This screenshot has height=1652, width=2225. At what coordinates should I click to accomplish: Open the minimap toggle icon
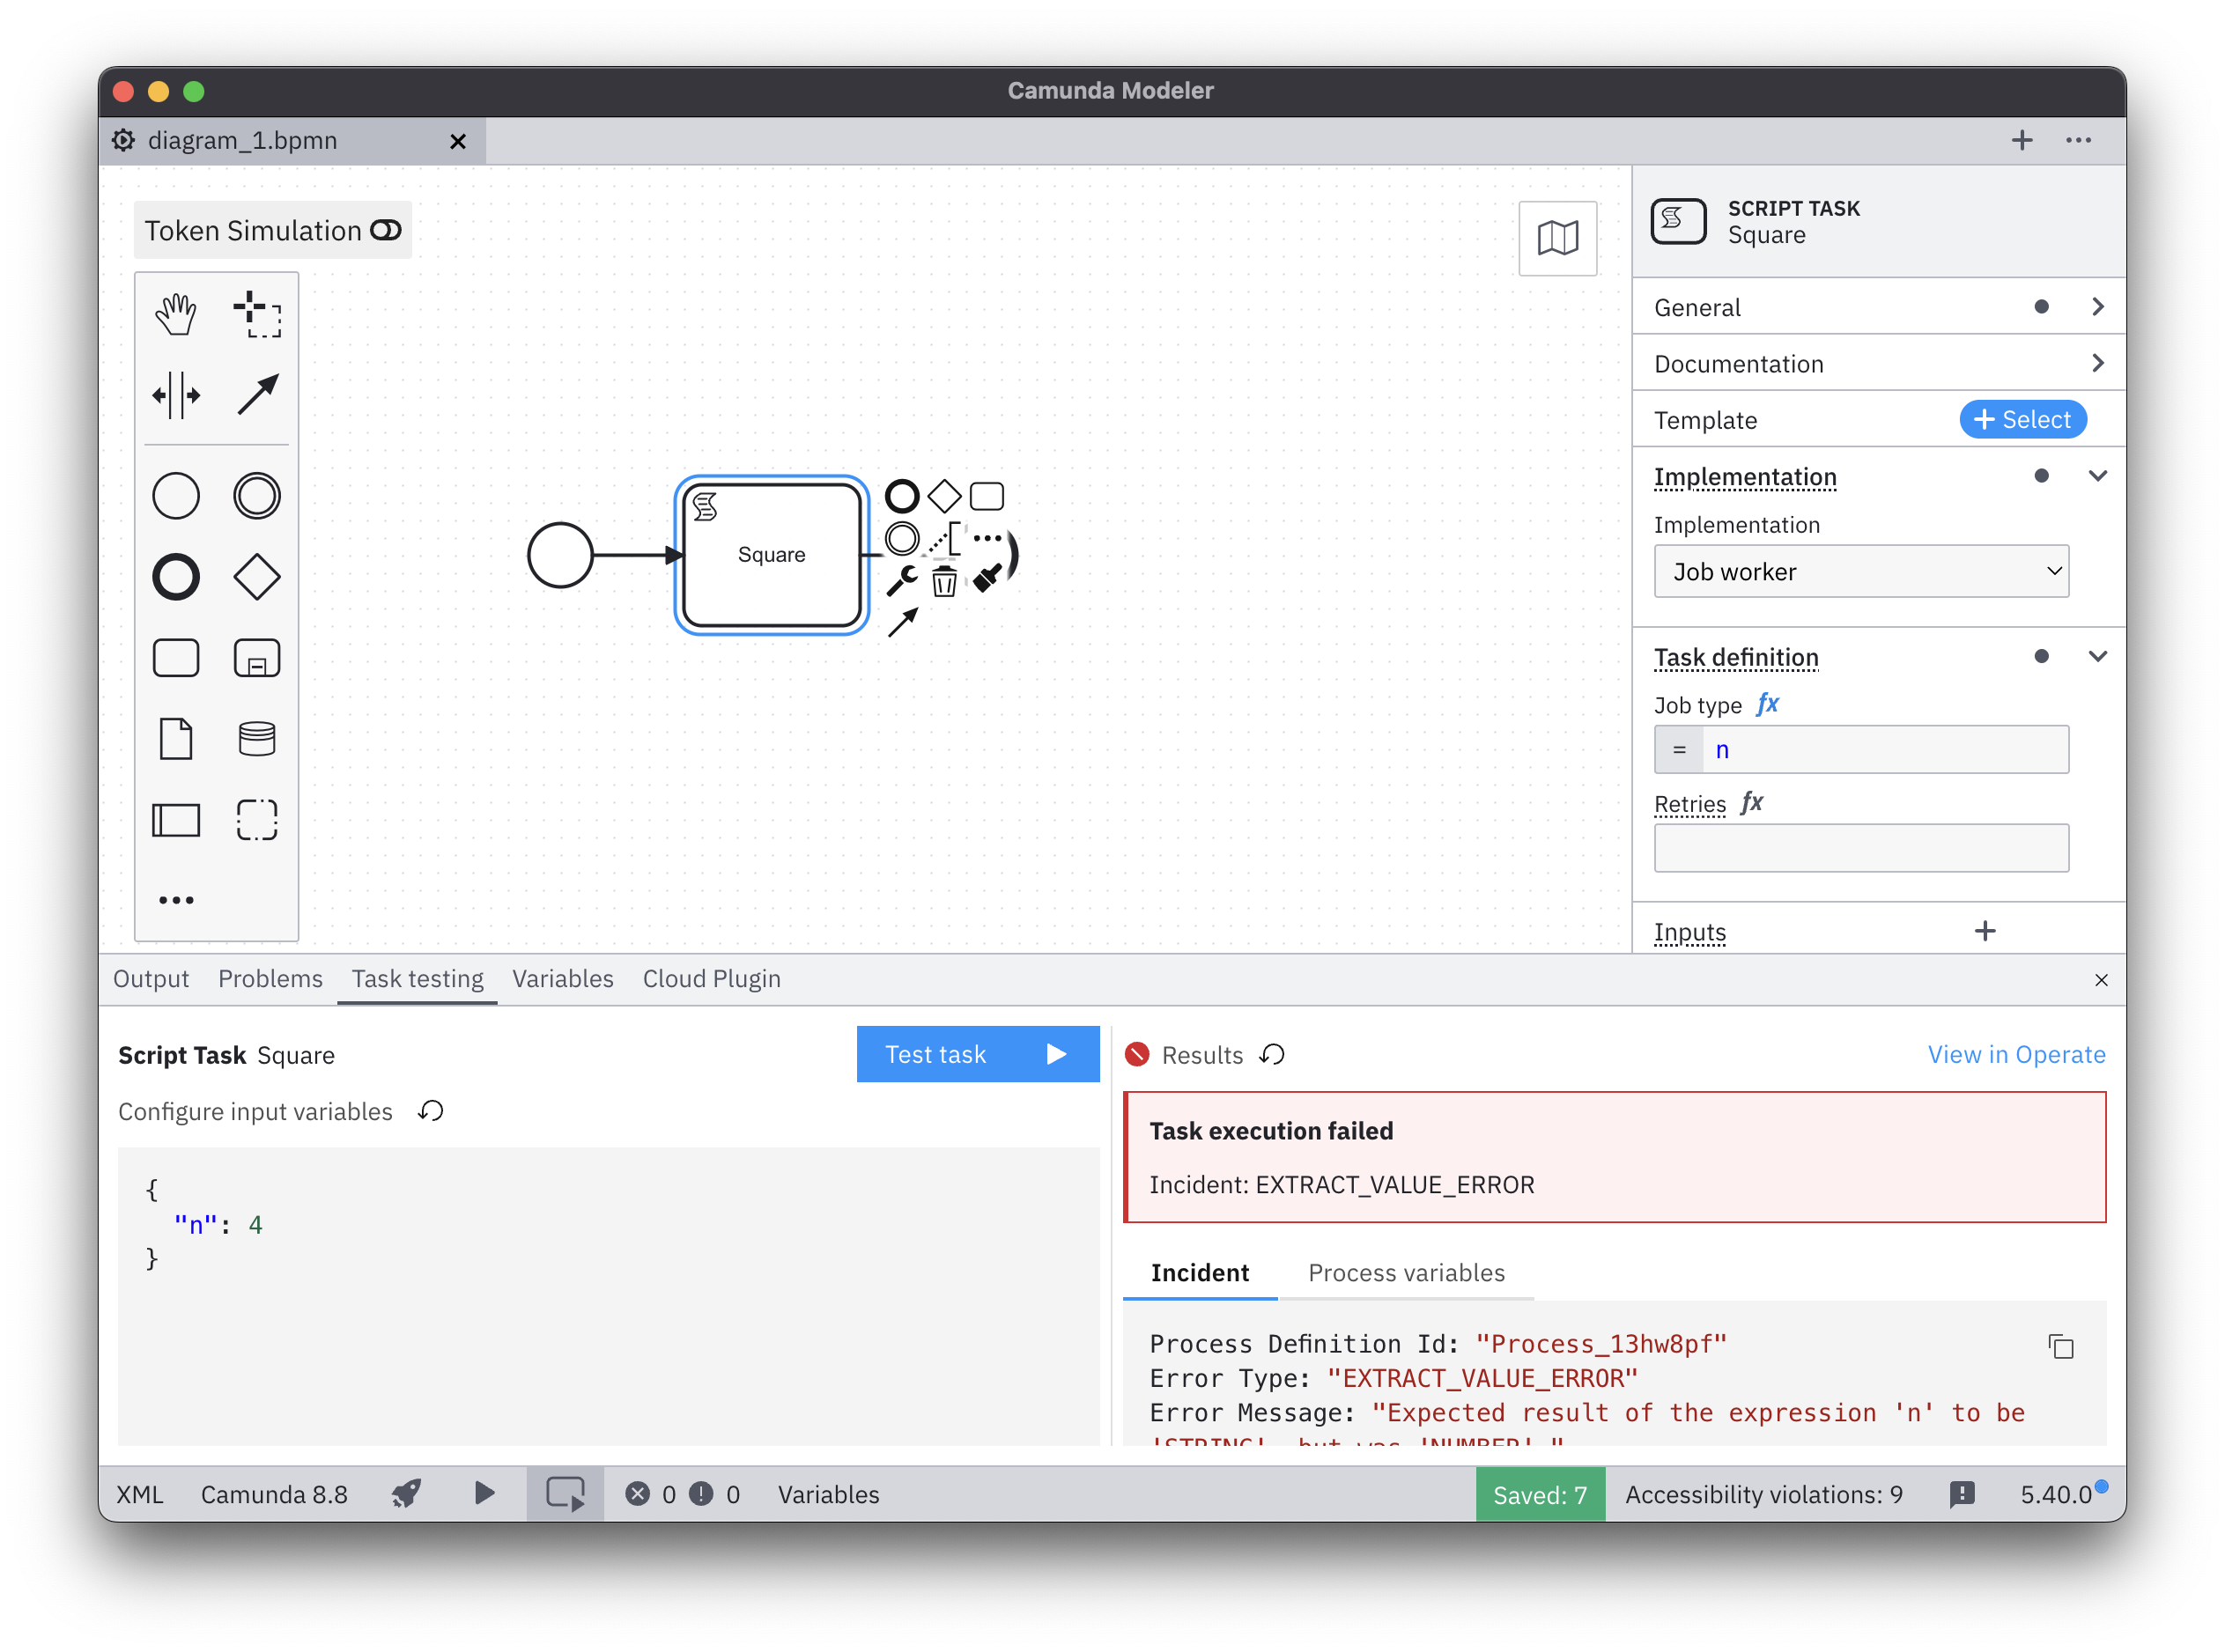click(1557, 238)
